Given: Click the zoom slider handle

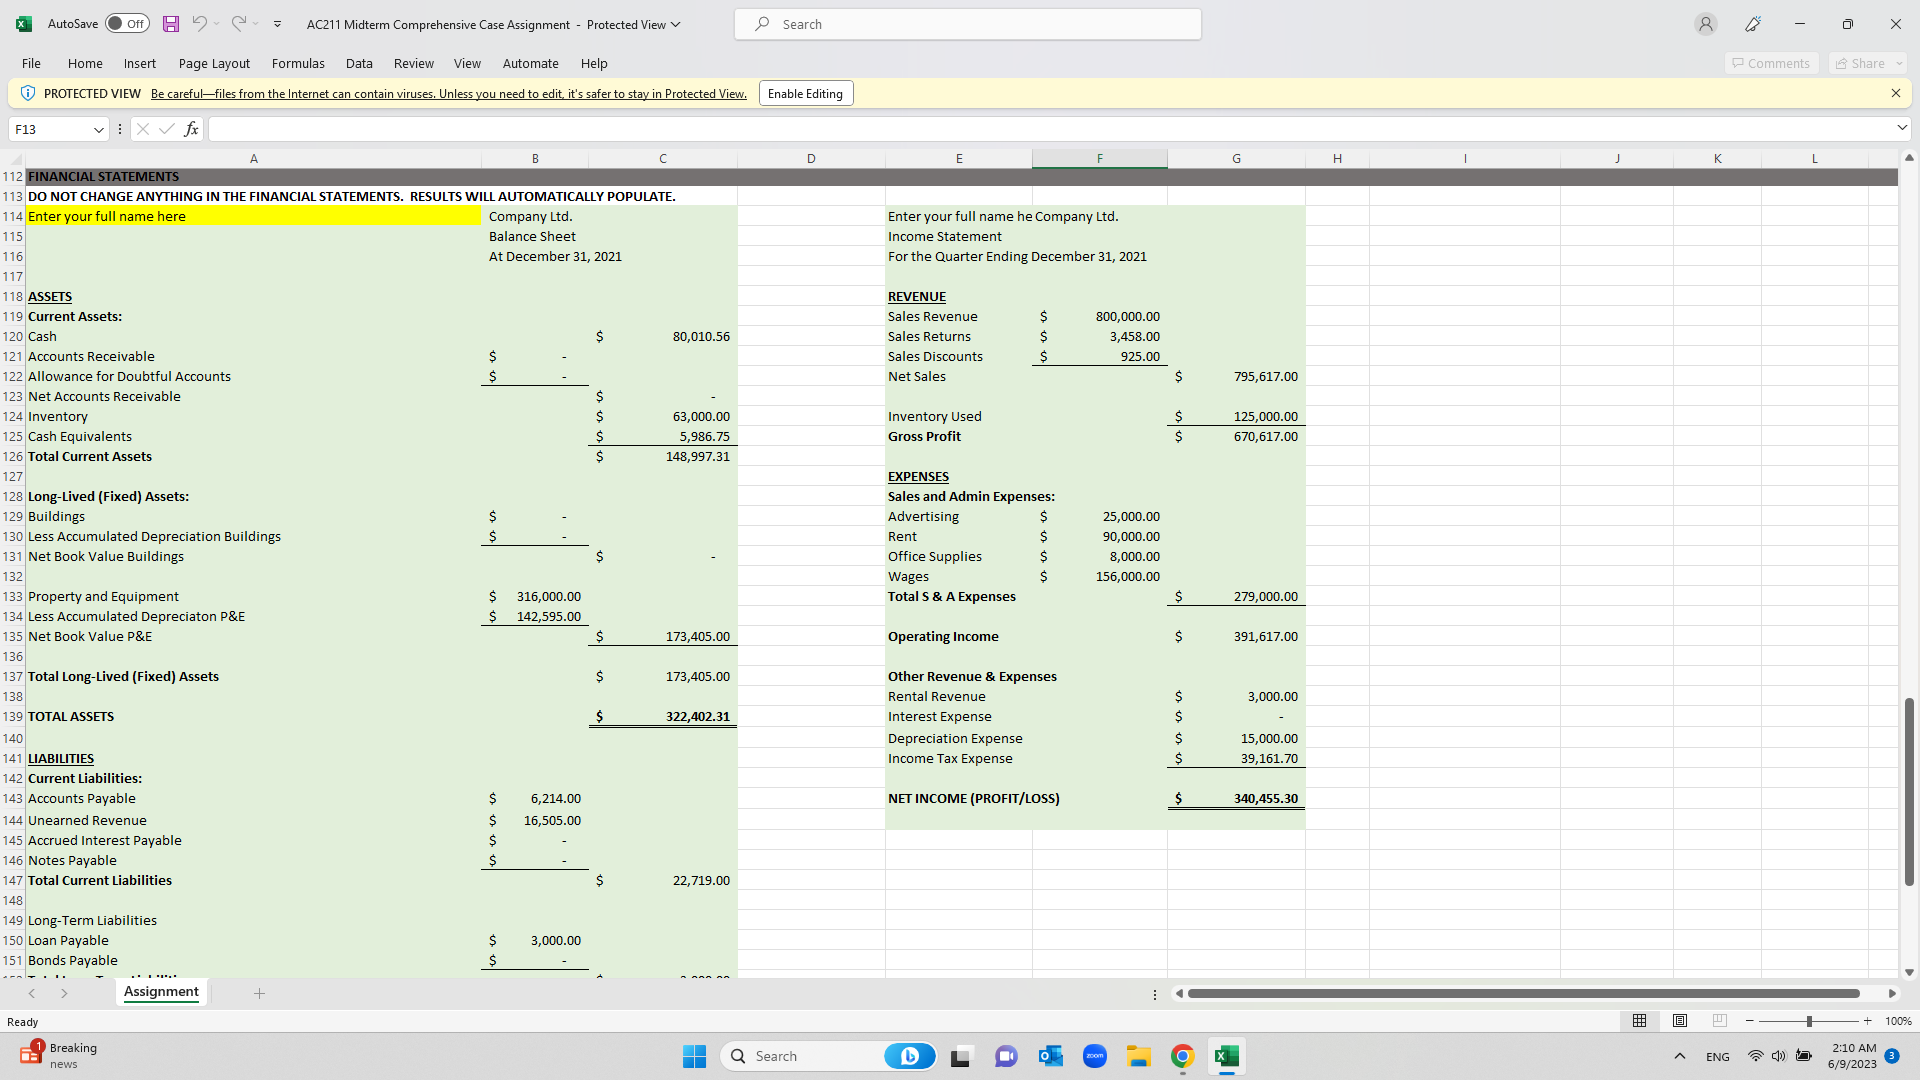Looking at the screenshot, I should tap(1809, 1021).
